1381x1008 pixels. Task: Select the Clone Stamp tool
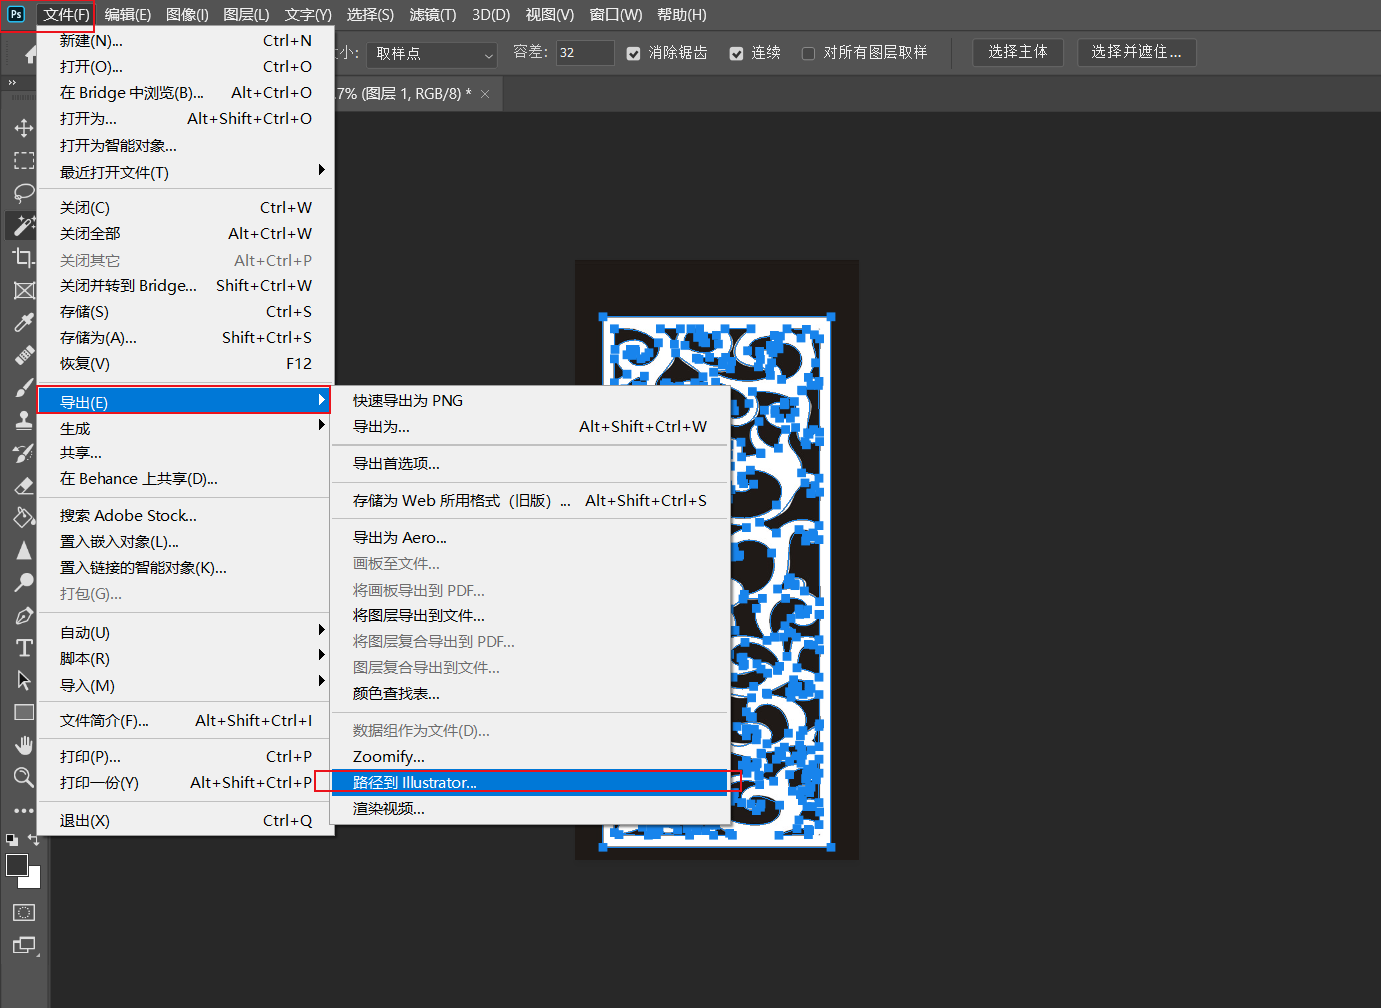pos(24,421)
